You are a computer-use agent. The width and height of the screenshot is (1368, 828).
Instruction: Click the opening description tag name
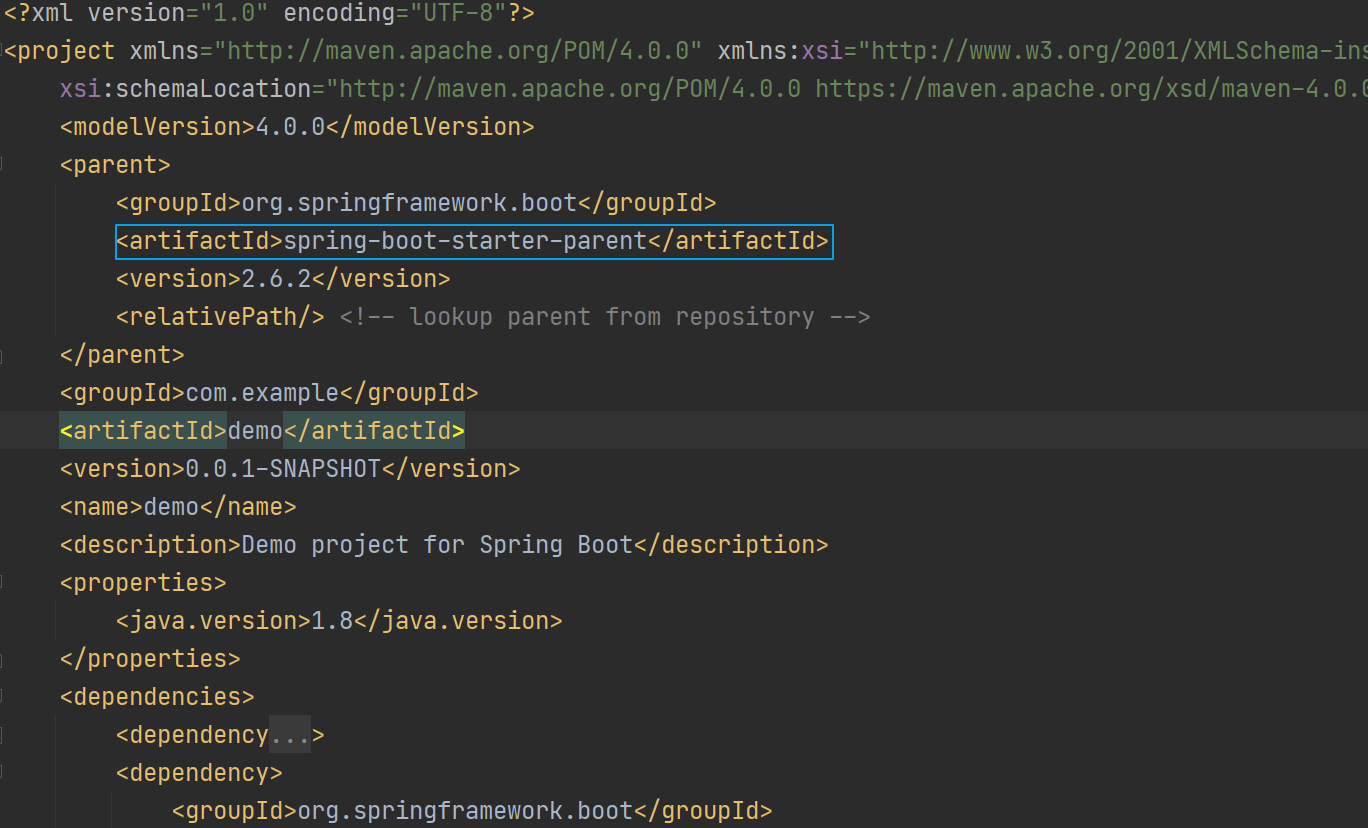[x=151, y=545]
